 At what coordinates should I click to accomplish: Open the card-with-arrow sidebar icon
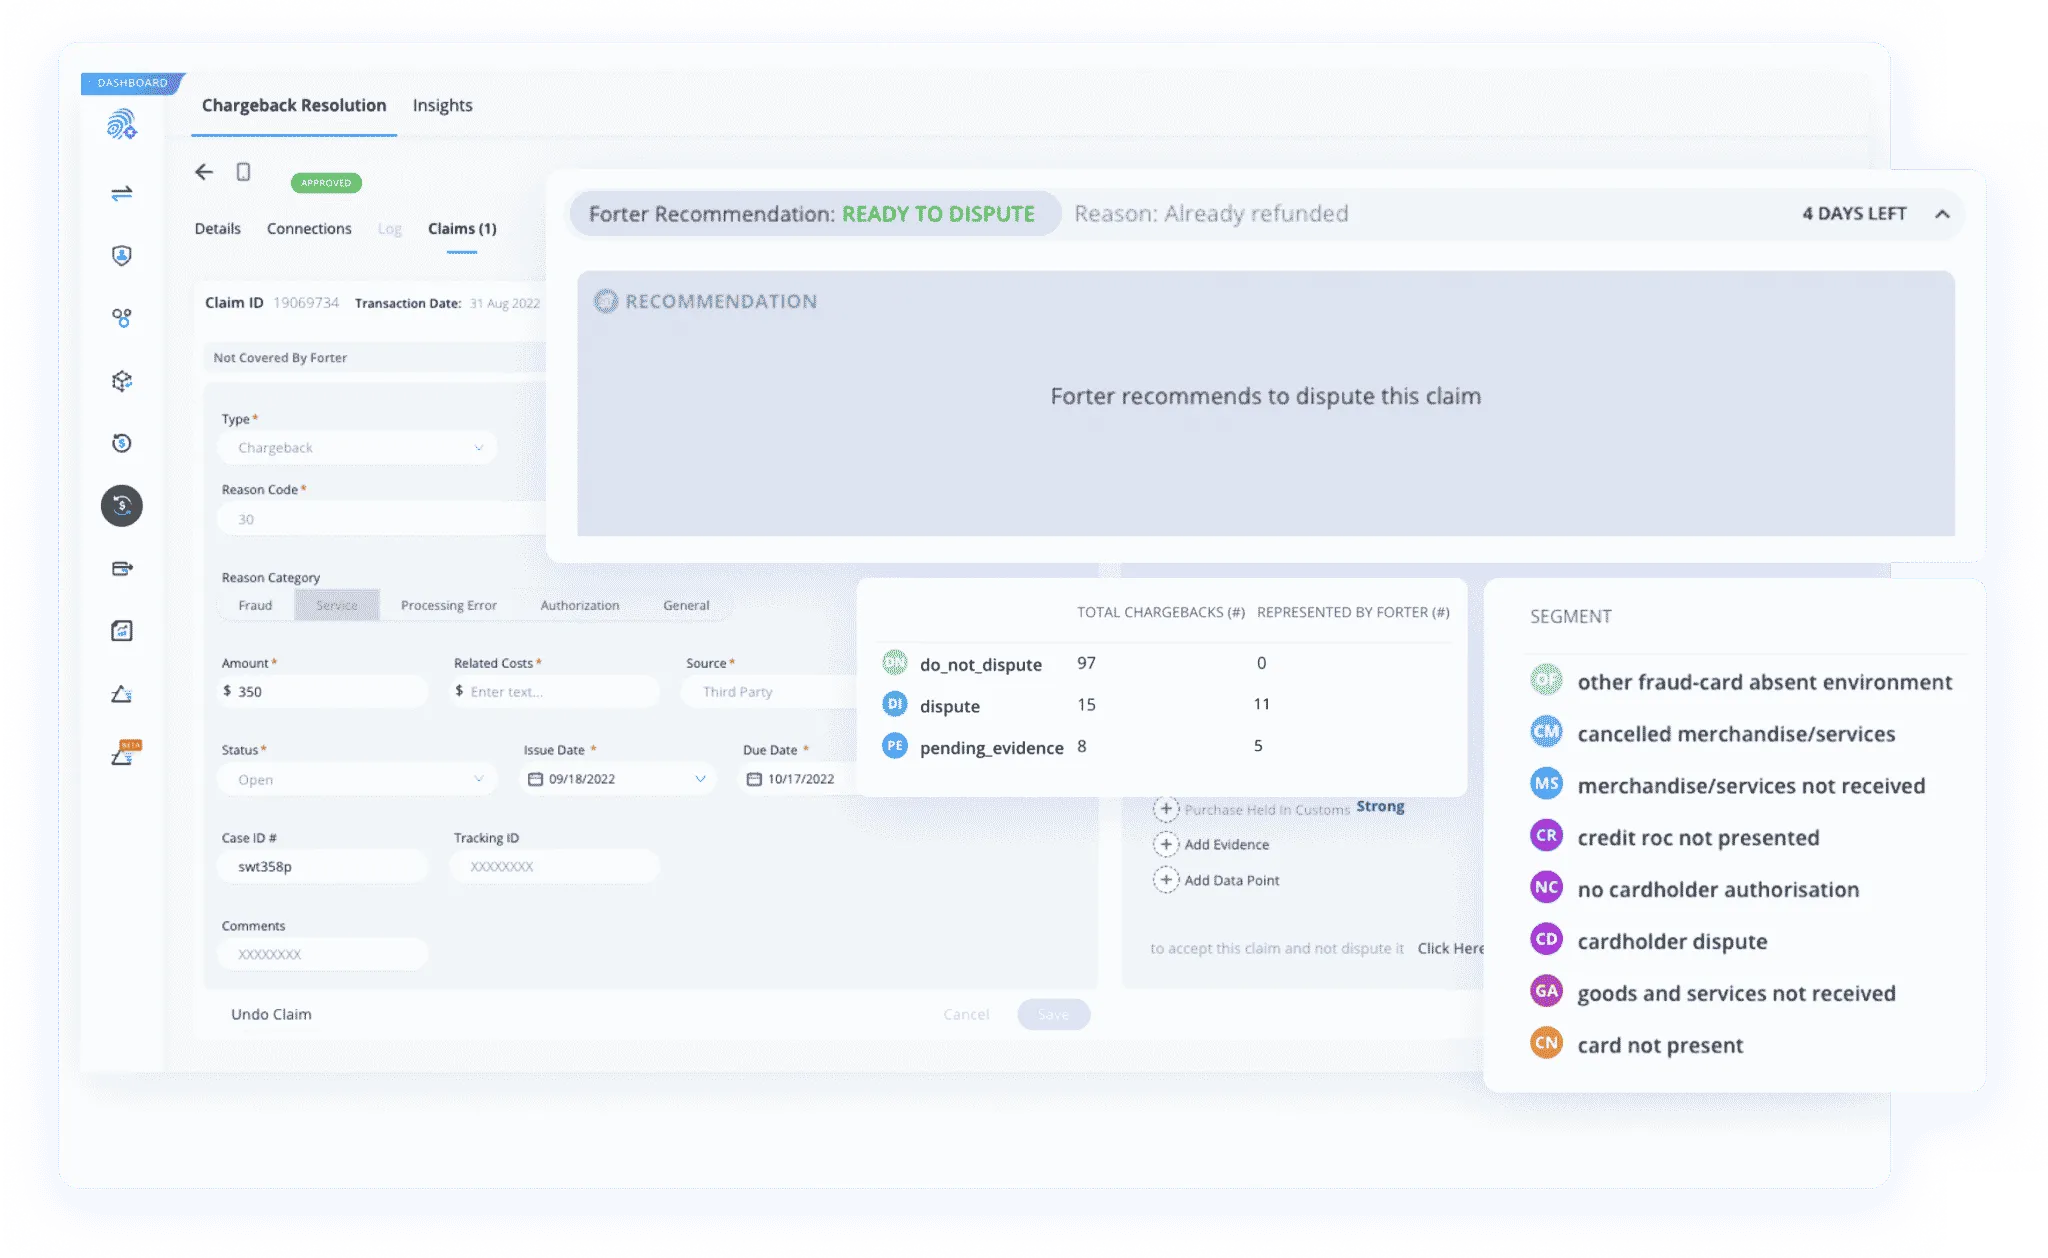pos(122,569)
